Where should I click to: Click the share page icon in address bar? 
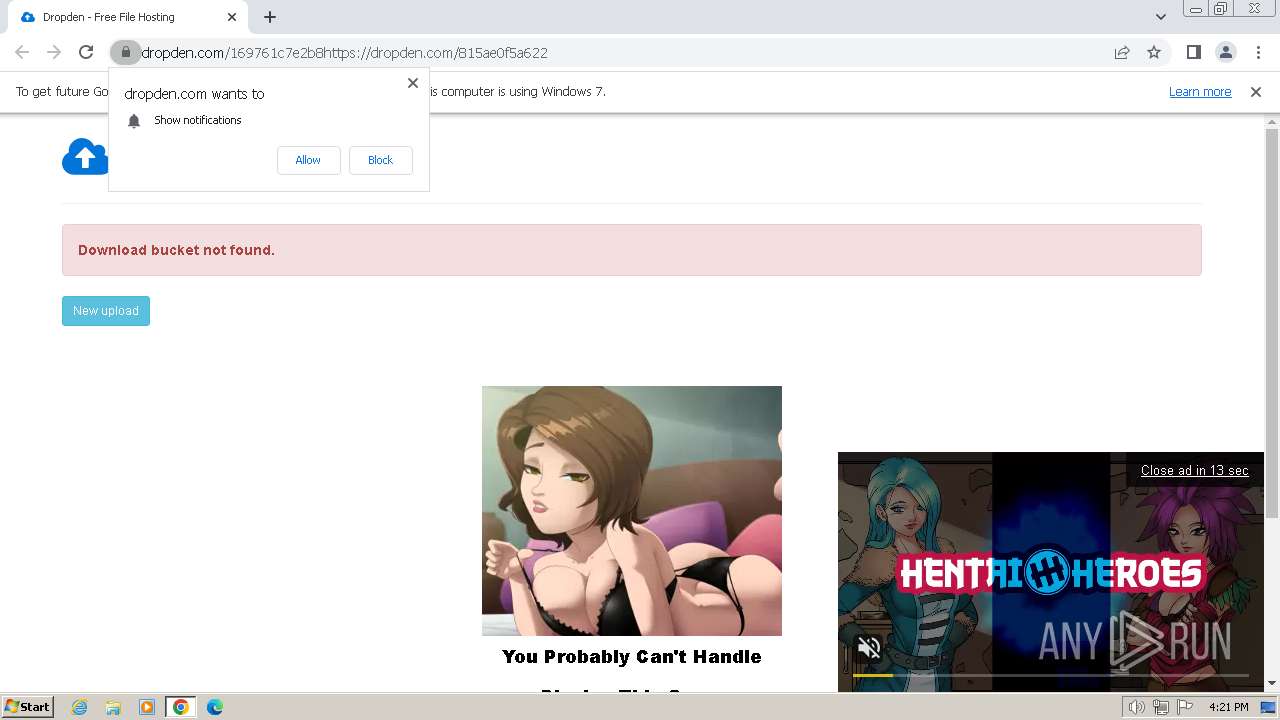pyautogui.click(x=1122, y=52)
